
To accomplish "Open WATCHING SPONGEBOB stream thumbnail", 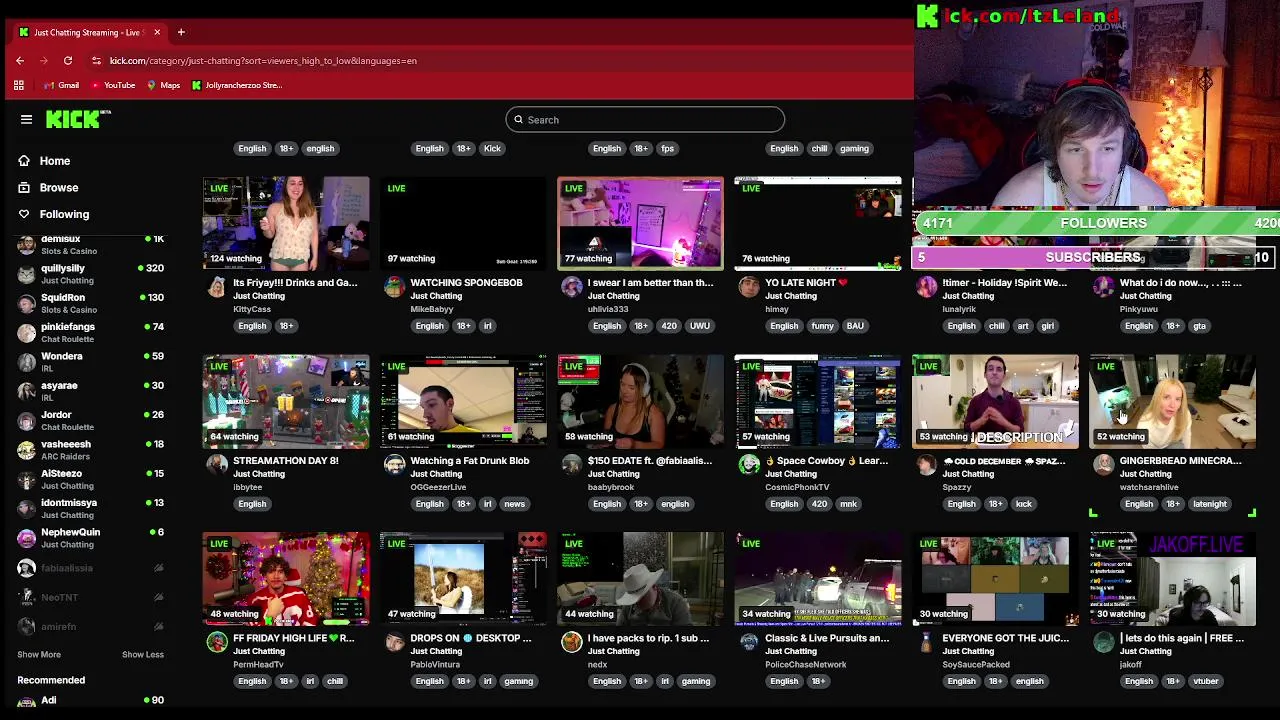I will (x=463, y=224).
